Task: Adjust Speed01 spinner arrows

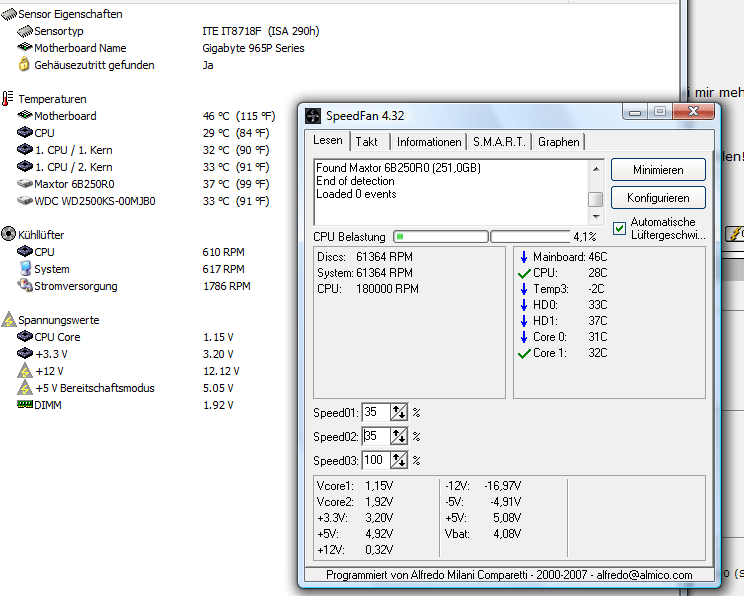Action: point(399,412)
